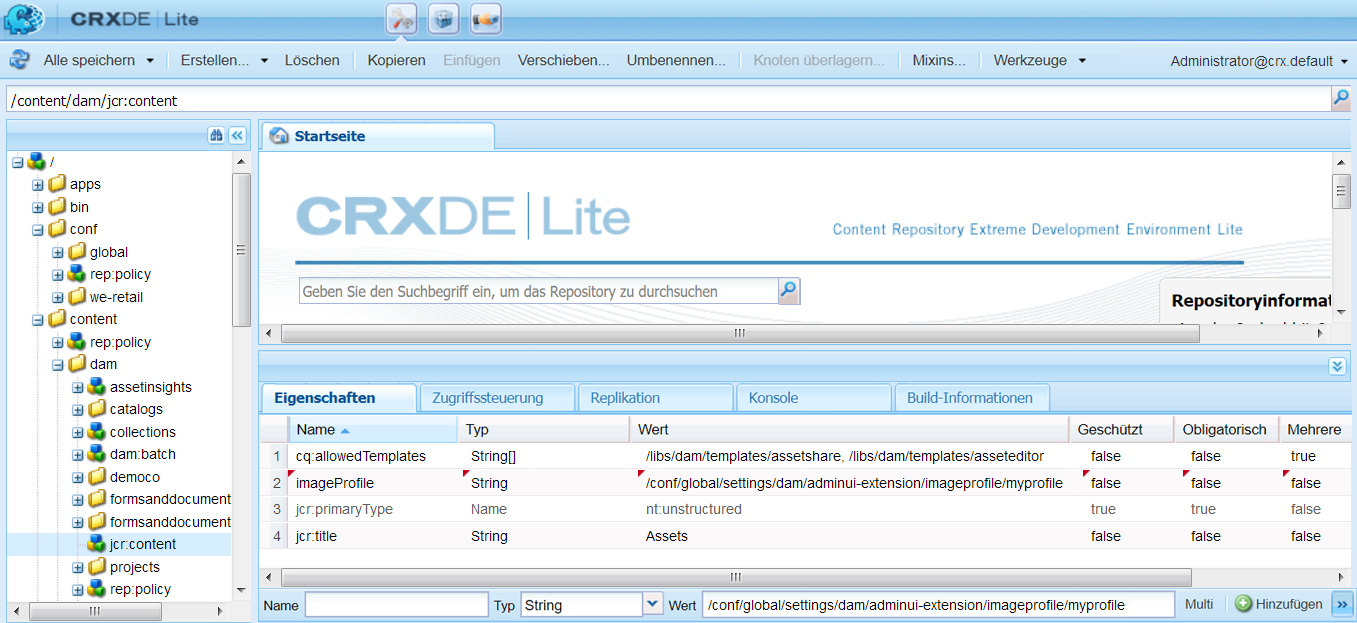Click the Geschützt column header
Viewport: 1357px width, 623px height.
coord(1119,429)
